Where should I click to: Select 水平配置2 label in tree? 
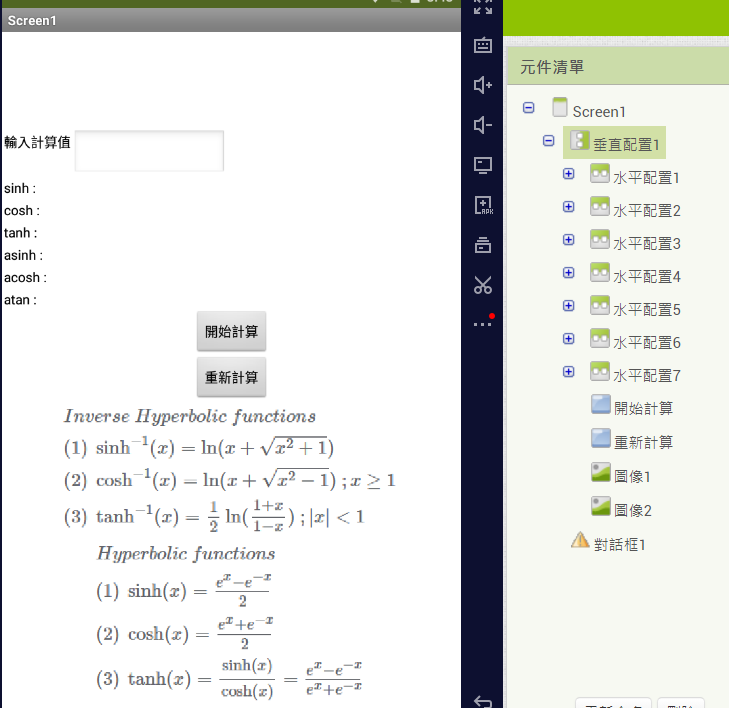click(x=647, y=211)
